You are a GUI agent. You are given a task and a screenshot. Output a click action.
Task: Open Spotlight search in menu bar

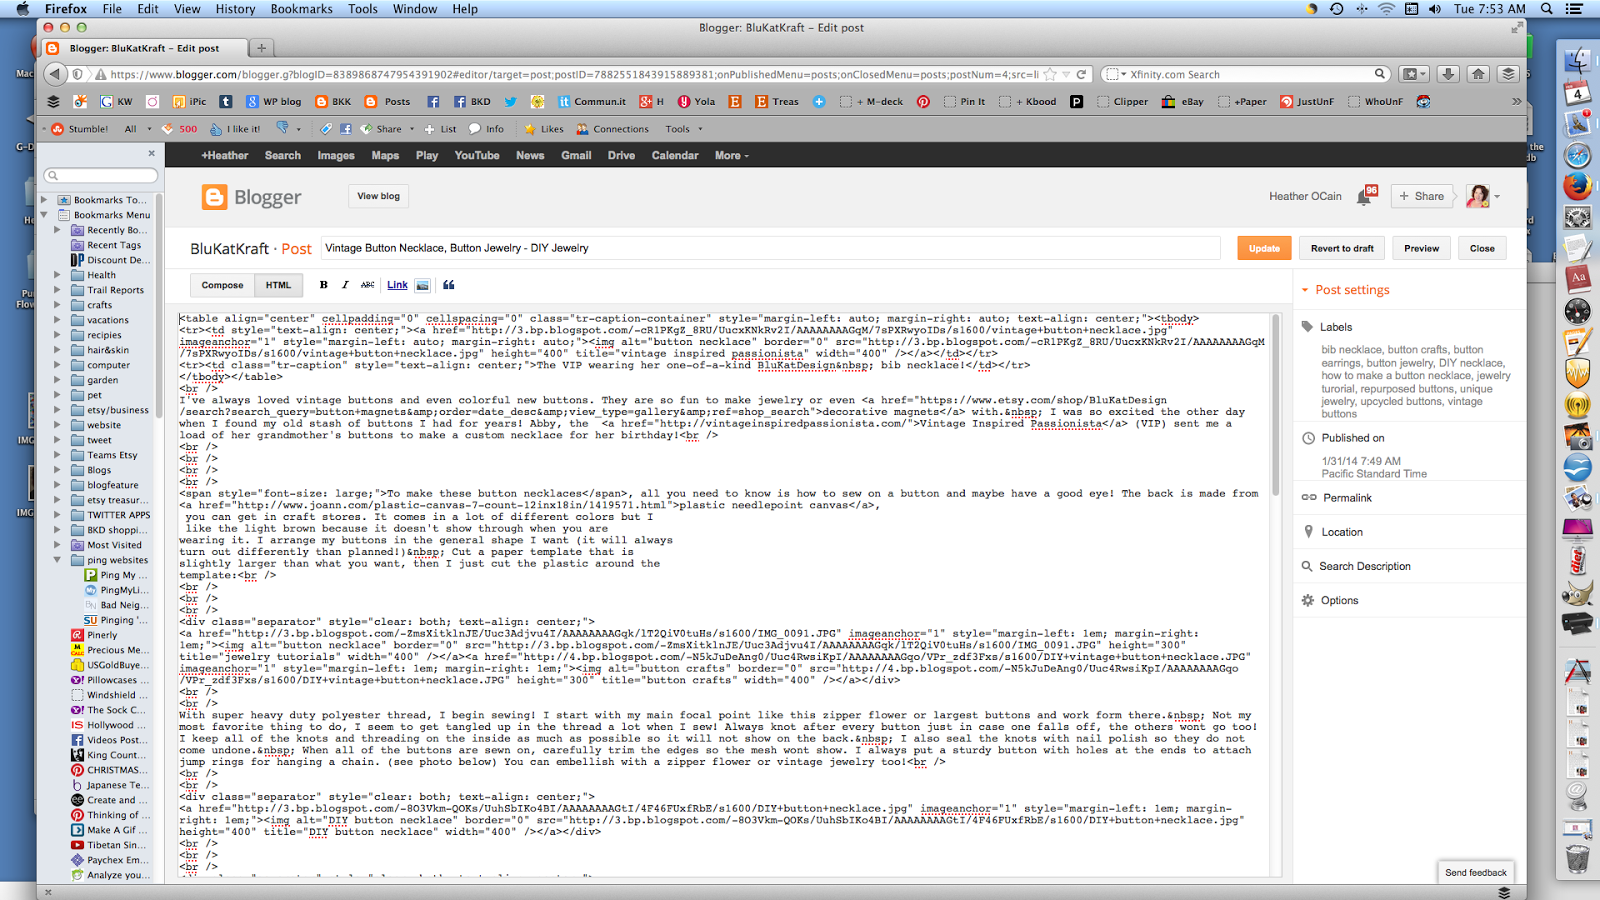tap(1546, 9)
